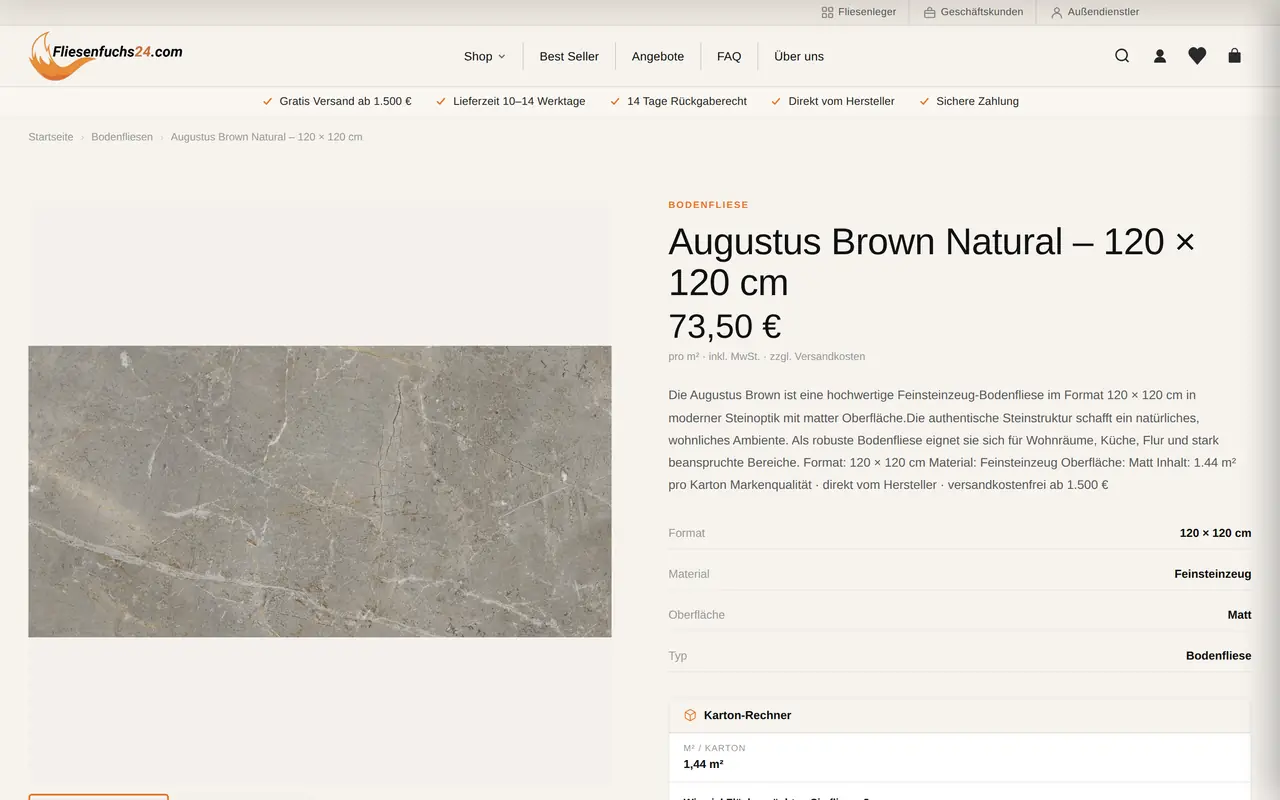This screenshot has width=1280, height=800.
Task: Click the Gratis Versand ab 1.500 € text
Action: (345, 101)
